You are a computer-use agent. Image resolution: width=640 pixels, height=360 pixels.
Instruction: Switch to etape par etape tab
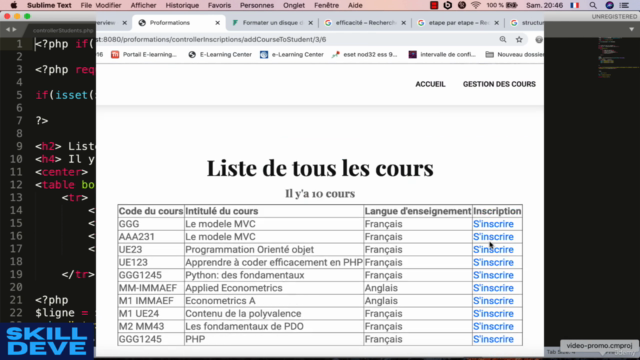[x=459, y=23]
